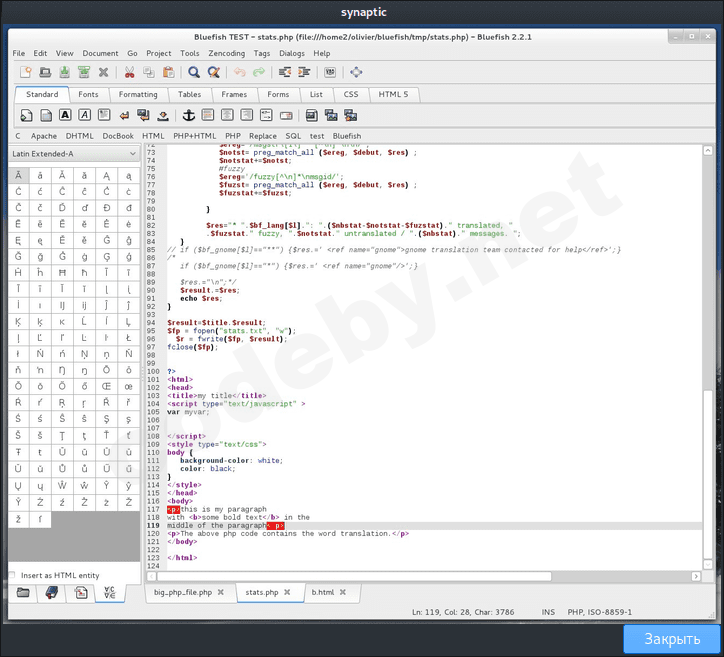724x657 pixels.
Task: Click the Bold 'A' icon
Action: (x=65, y=115)
